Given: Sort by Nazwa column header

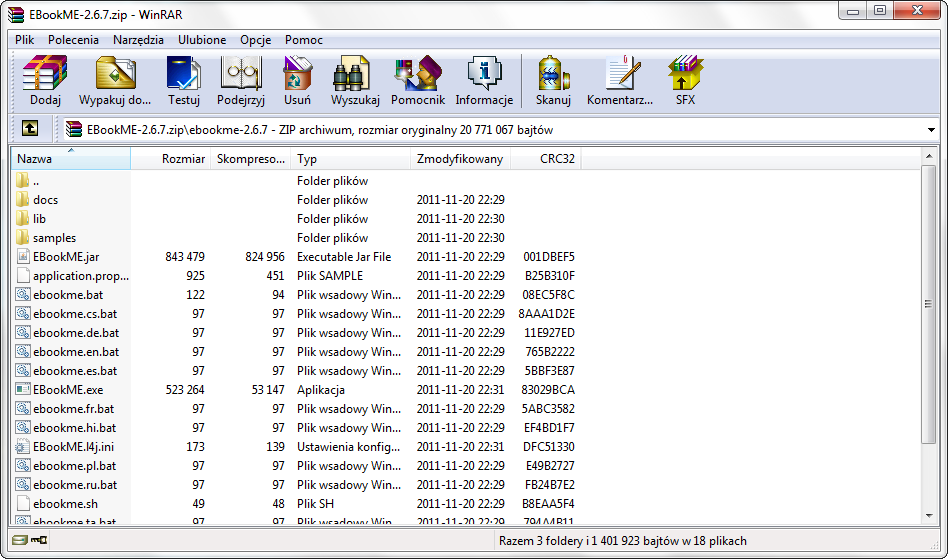Looking at the screenshot, I should (71, 159).
